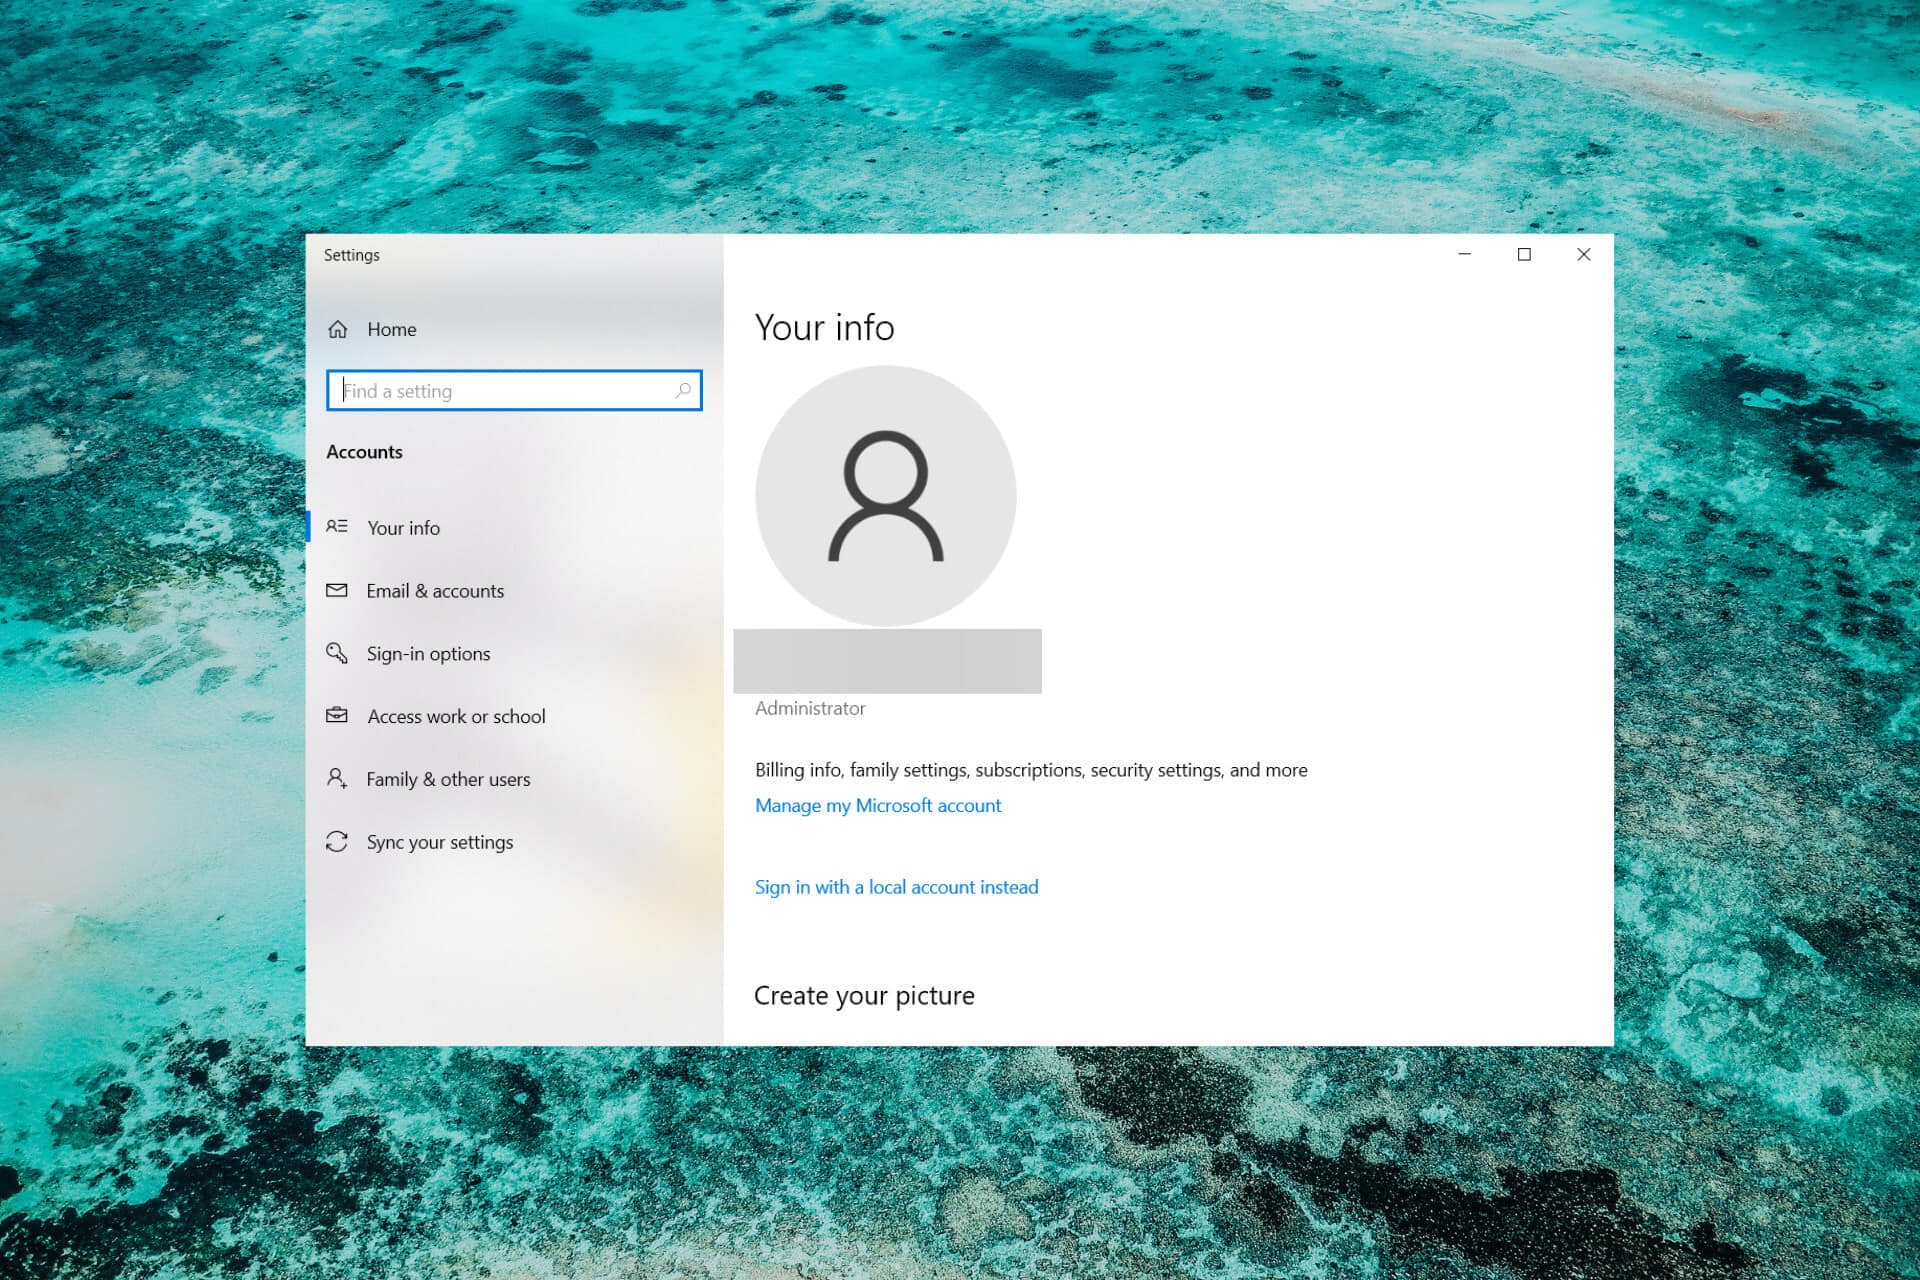Click the Sync your settings icon
This screenshot has height=1280, width=1920.
click(x=336, y=841)
